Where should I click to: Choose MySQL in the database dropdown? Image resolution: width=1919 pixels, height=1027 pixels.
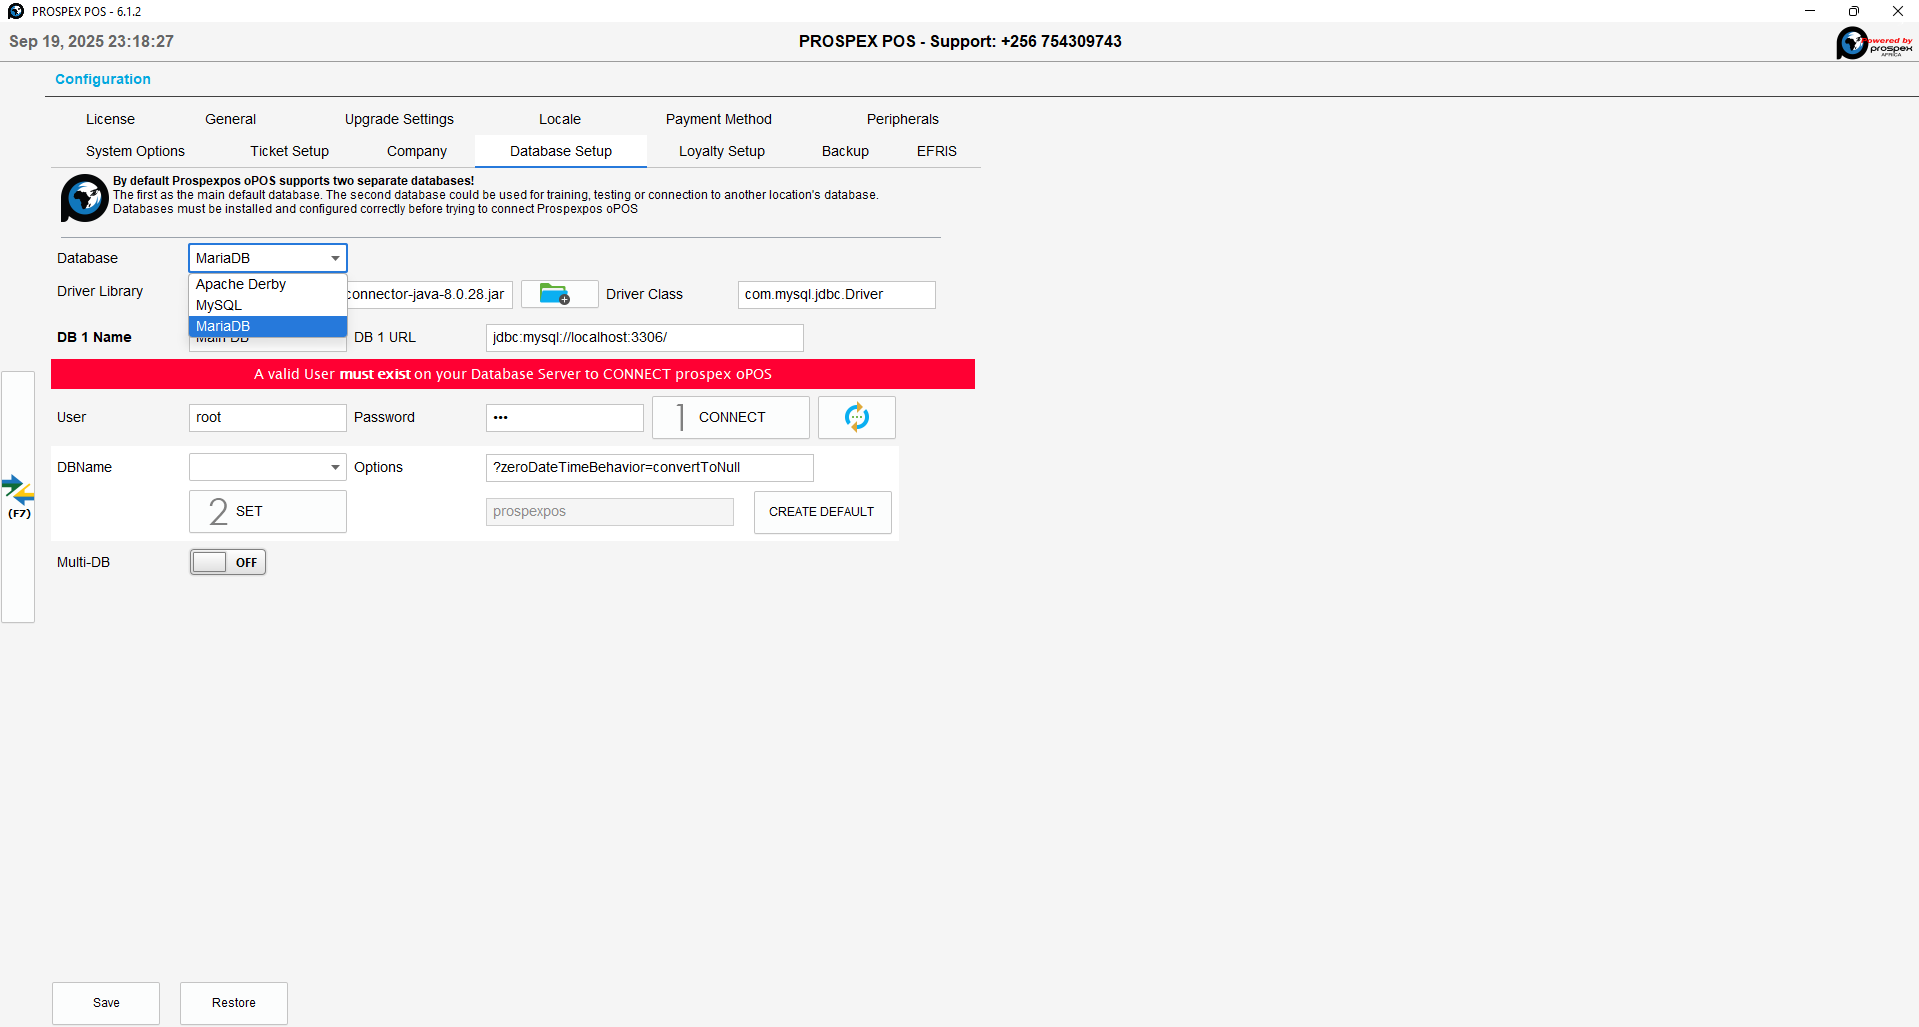coord(219,305)
